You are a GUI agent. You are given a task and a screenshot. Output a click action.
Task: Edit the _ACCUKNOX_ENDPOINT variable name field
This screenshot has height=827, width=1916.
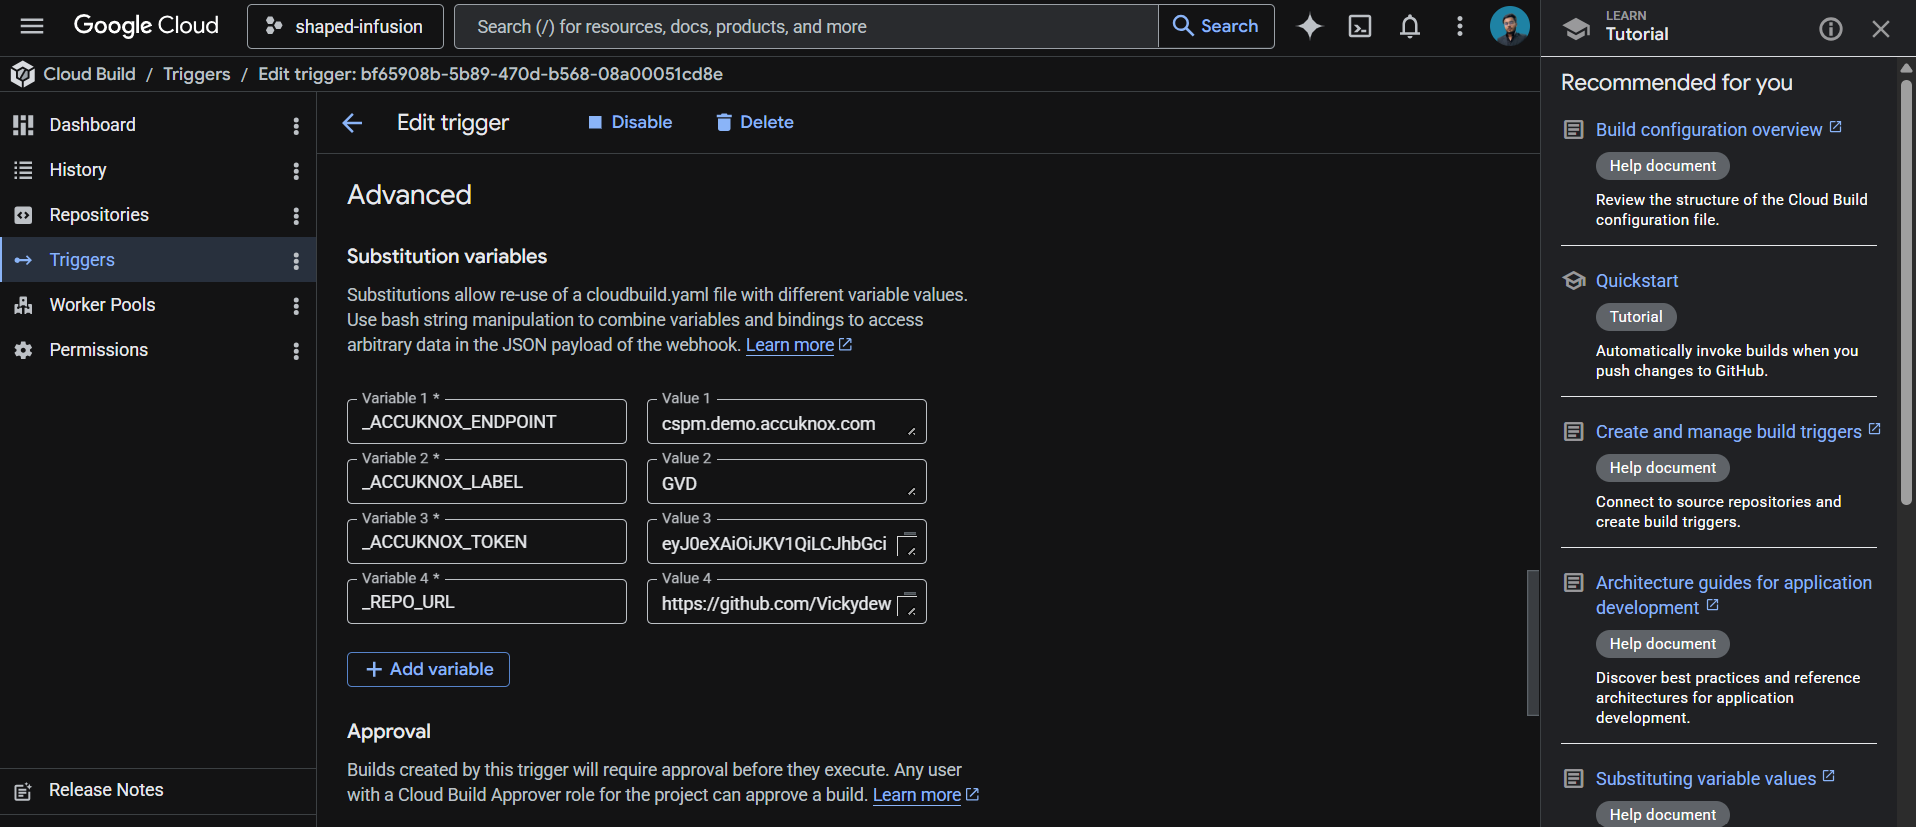click(x=487, y=422)
